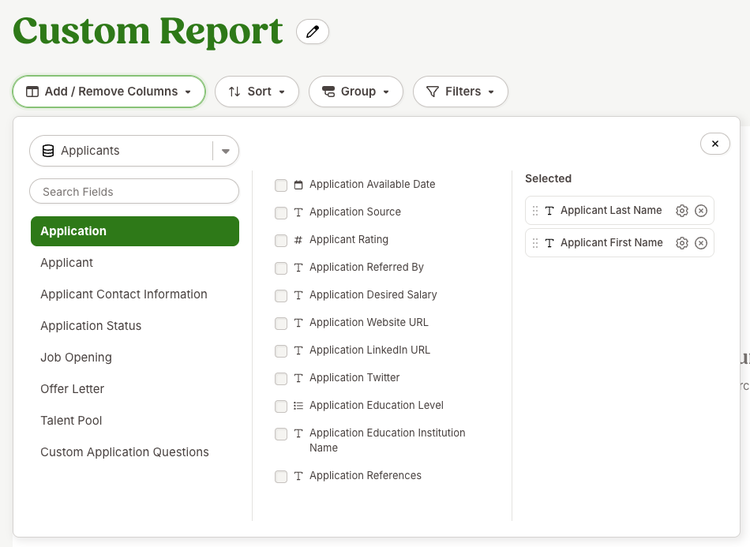Remove Applicant First Name with its X icon
Screen dimensions: 750x547
(x=701, y=243)
